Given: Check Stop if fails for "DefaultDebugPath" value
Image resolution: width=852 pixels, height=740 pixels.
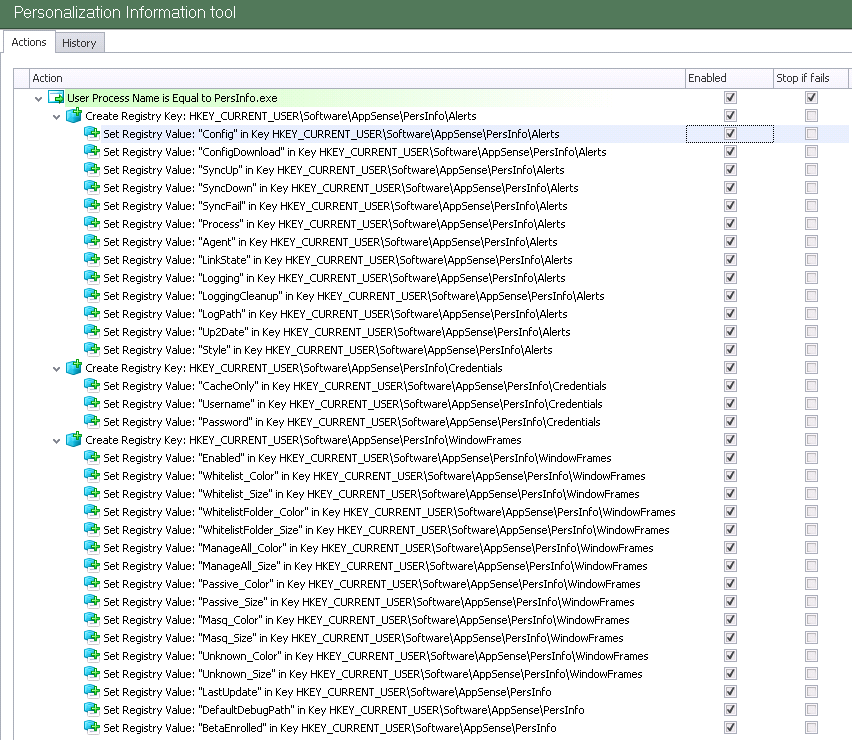Looking at the screenshot, I should click(x=811, y=710).
